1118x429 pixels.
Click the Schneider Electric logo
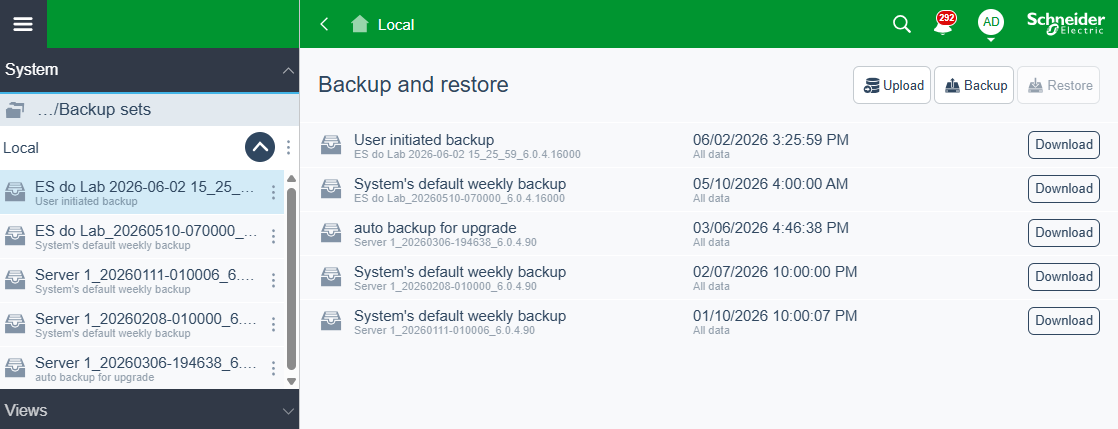point(1065,24)
